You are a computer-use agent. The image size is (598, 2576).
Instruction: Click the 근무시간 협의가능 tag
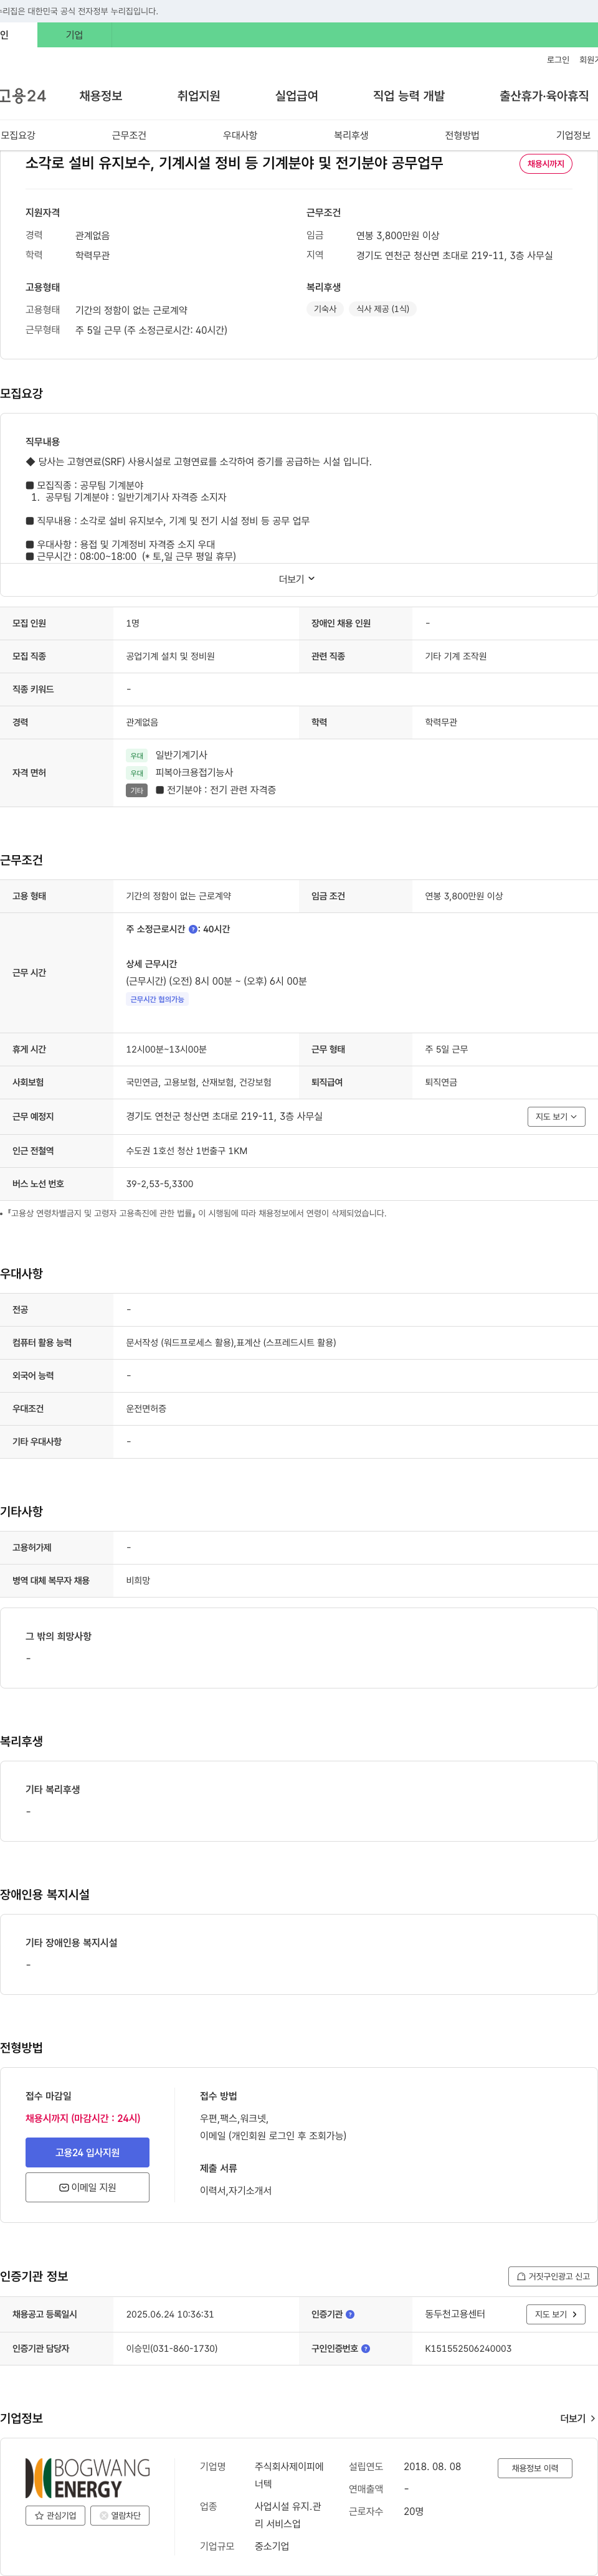[157, 999]
